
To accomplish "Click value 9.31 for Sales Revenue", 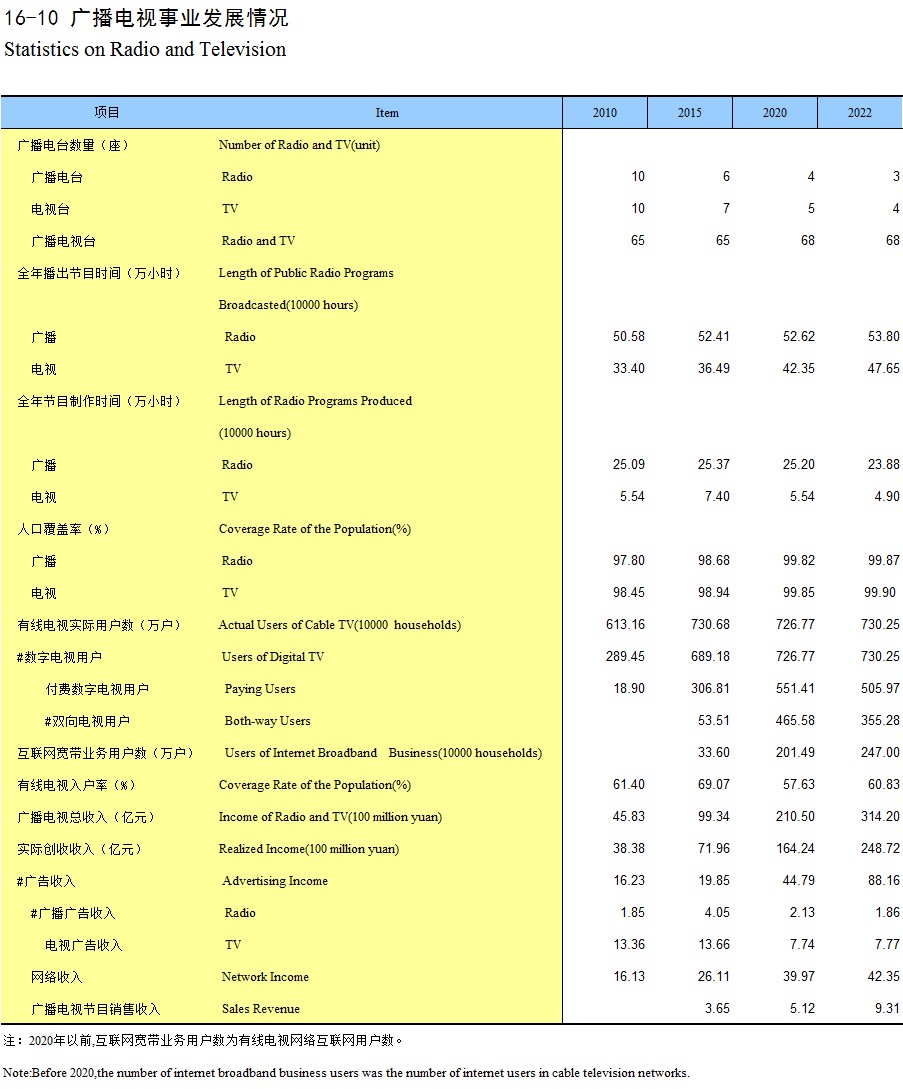I will [887, 1008].
